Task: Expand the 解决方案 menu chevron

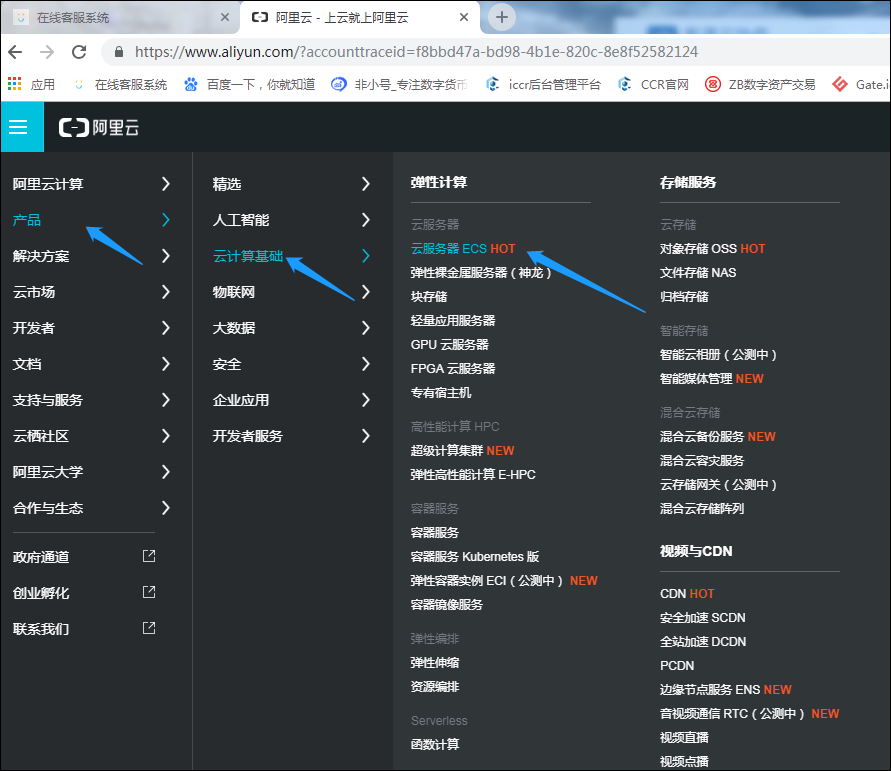Action: [165, 256]
